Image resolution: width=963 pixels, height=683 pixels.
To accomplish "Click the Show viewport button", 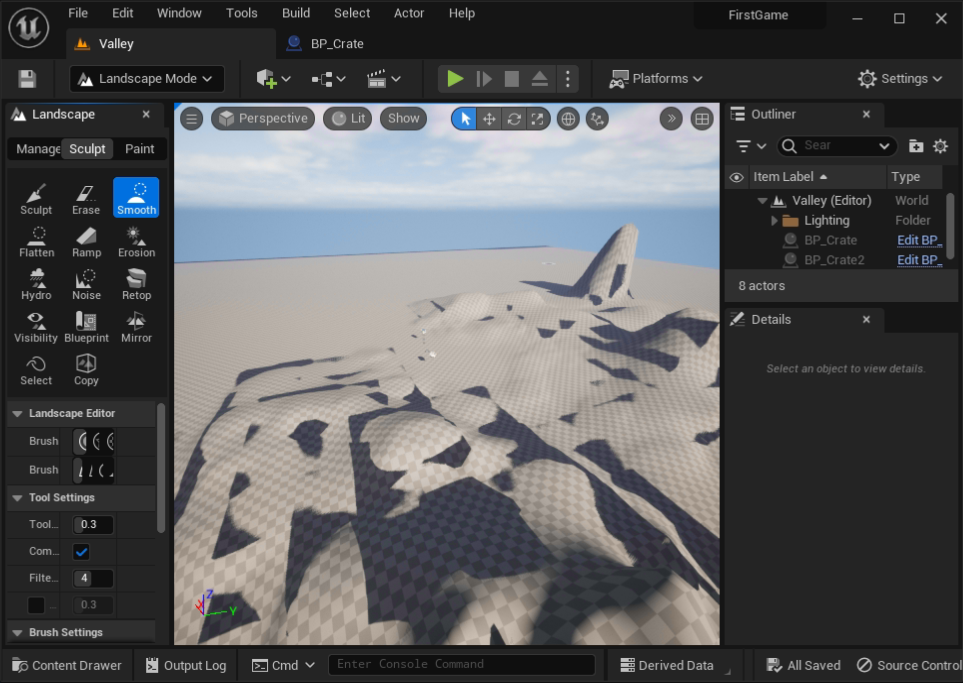I will pos(404,119).
